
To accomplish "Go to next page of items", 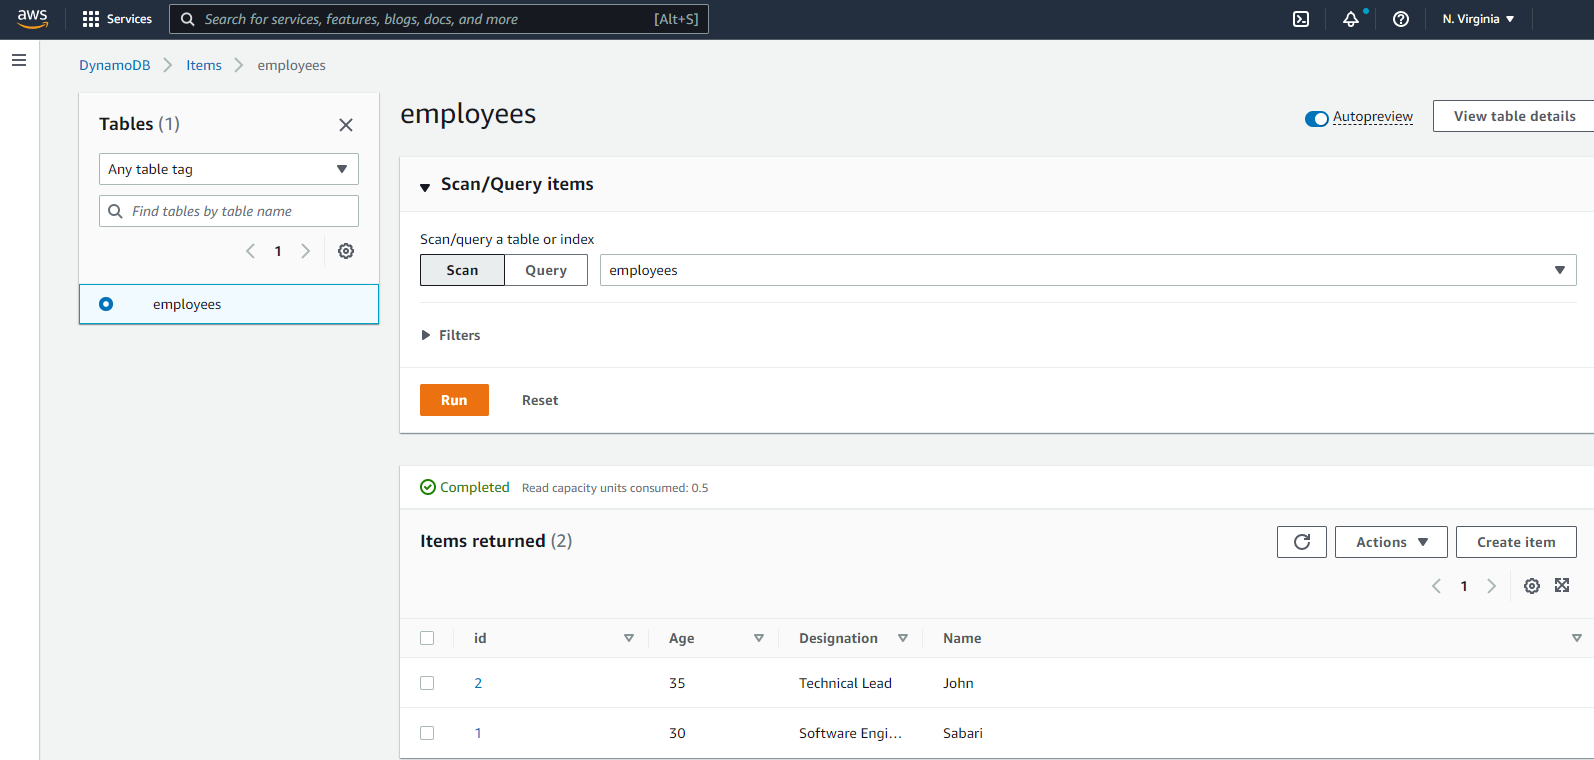I will click(1492, 586).
